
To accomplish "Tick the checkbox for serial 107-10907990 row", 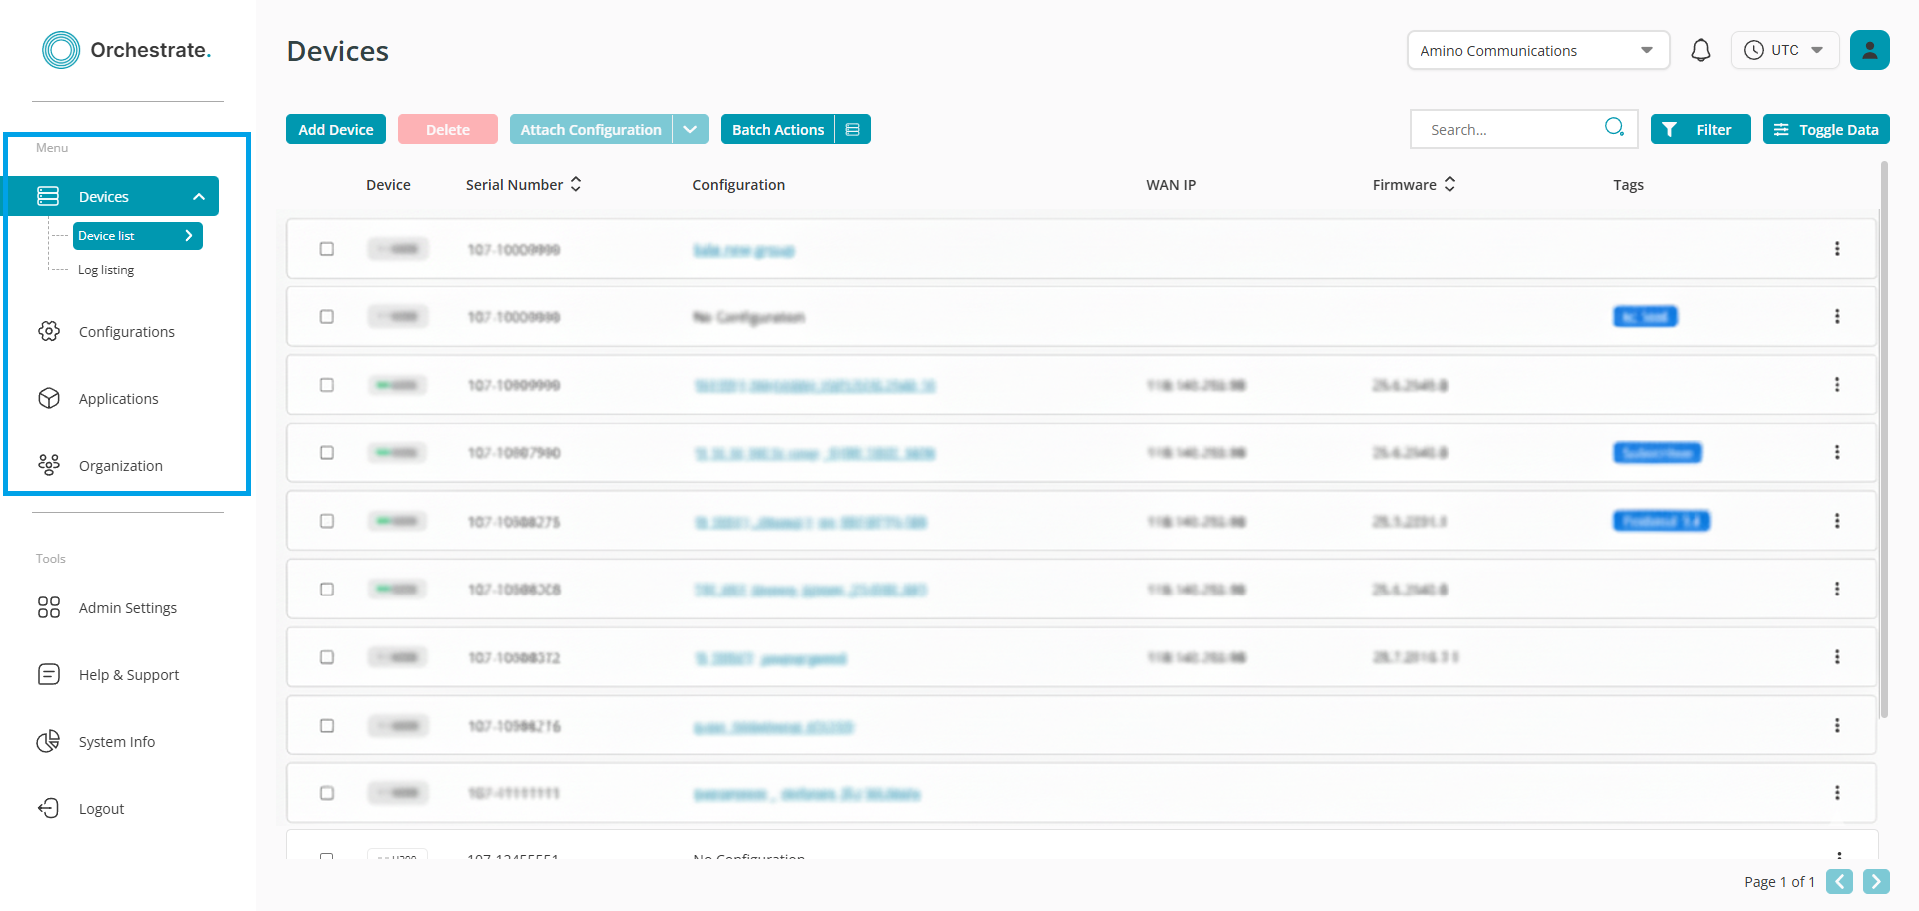I will click(327, 453).
